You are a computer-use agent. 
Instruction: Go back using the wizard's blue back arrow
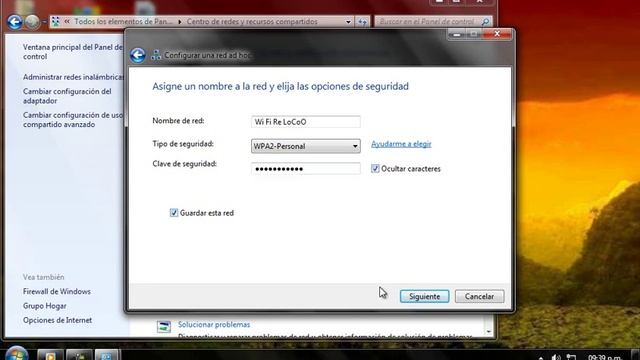[138, 55]
